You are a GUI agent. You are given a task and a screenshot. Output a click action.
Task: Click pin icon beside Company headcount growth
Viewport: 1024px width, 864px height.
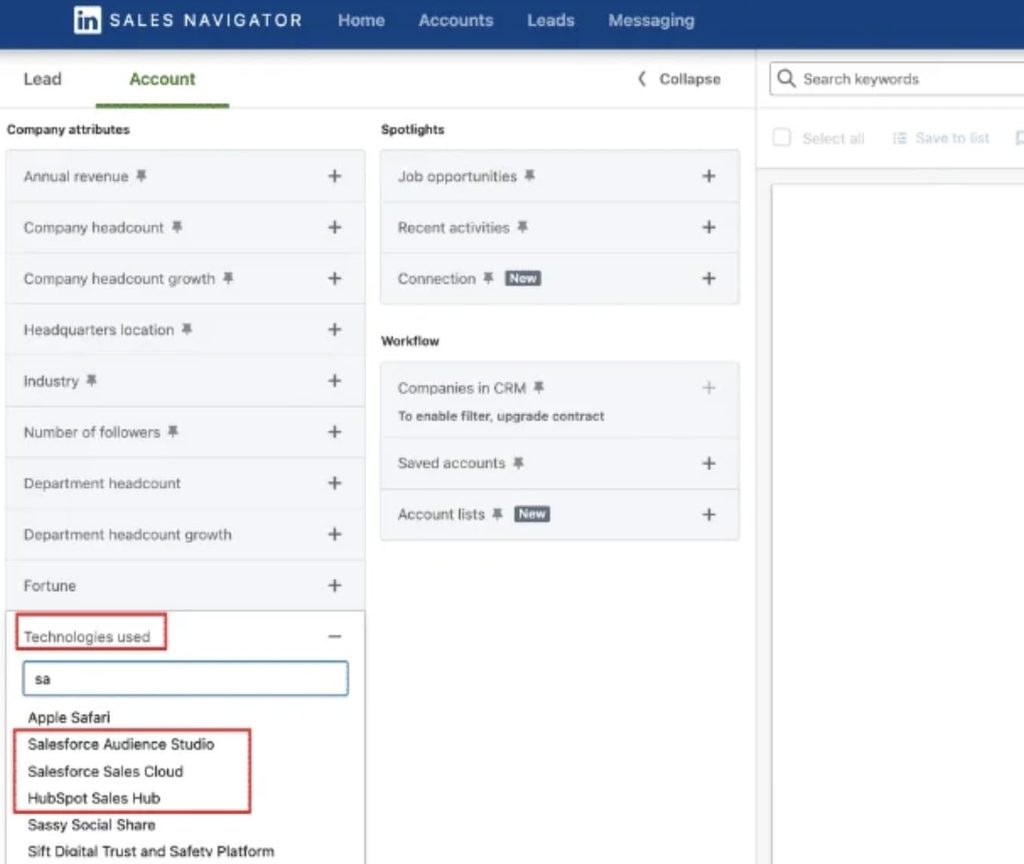pyautogui.click(x=227, y=278)
